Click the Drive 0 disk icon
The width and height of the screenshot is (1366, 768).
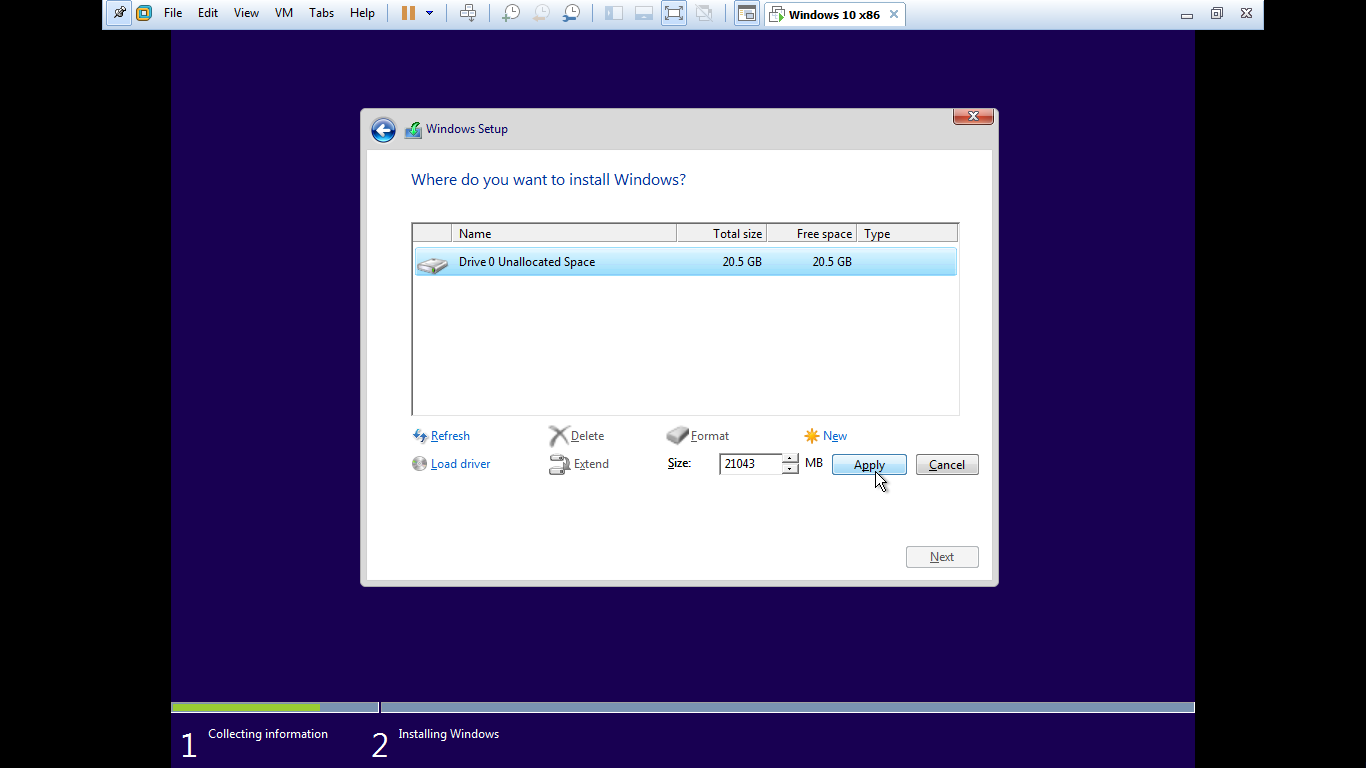(433, 265)
